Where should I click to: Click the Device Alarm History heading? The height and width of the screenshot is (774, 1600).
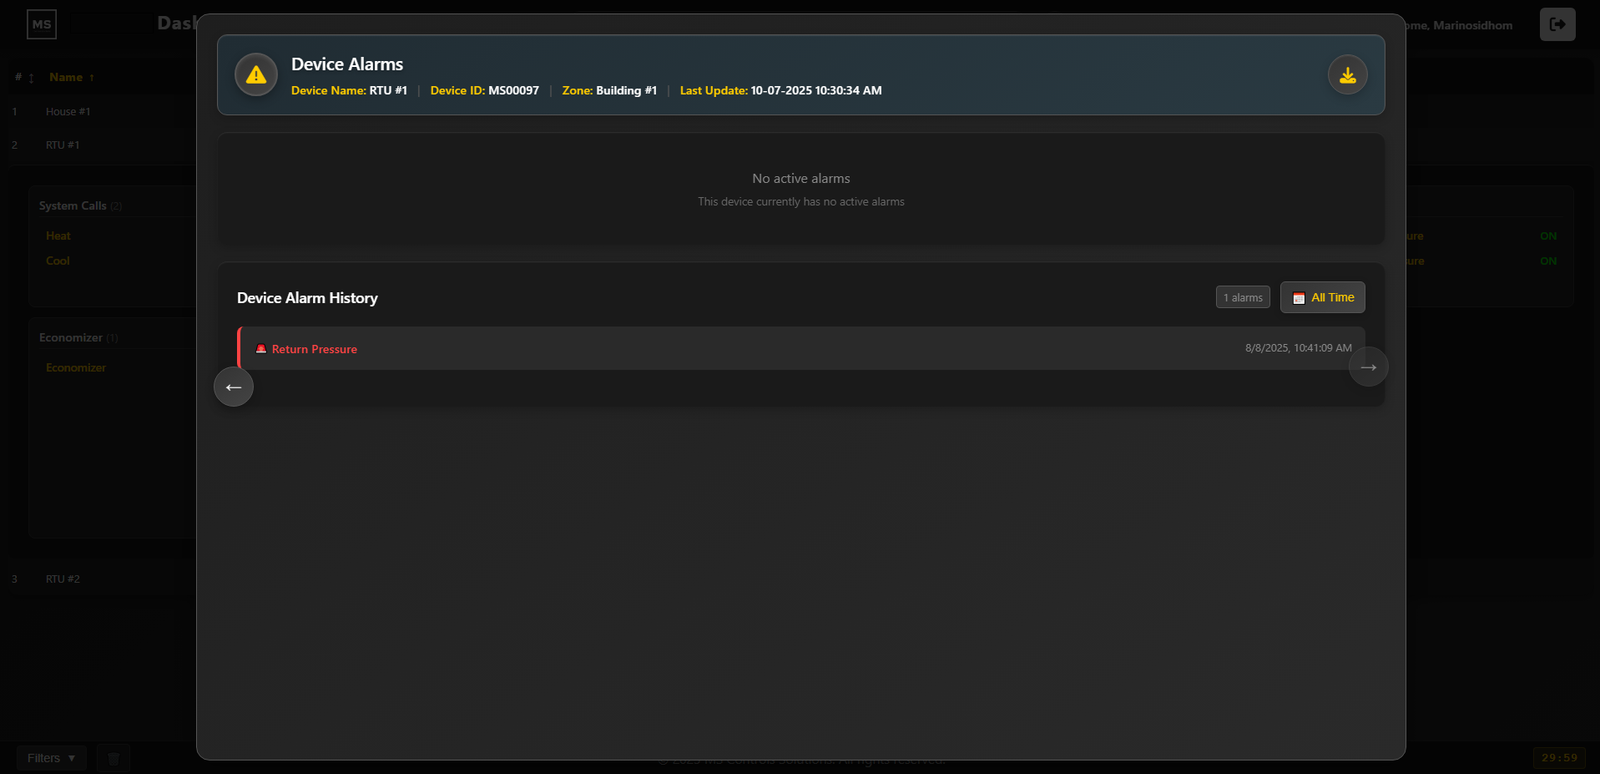pyautogui.click(x=307, y=298)
